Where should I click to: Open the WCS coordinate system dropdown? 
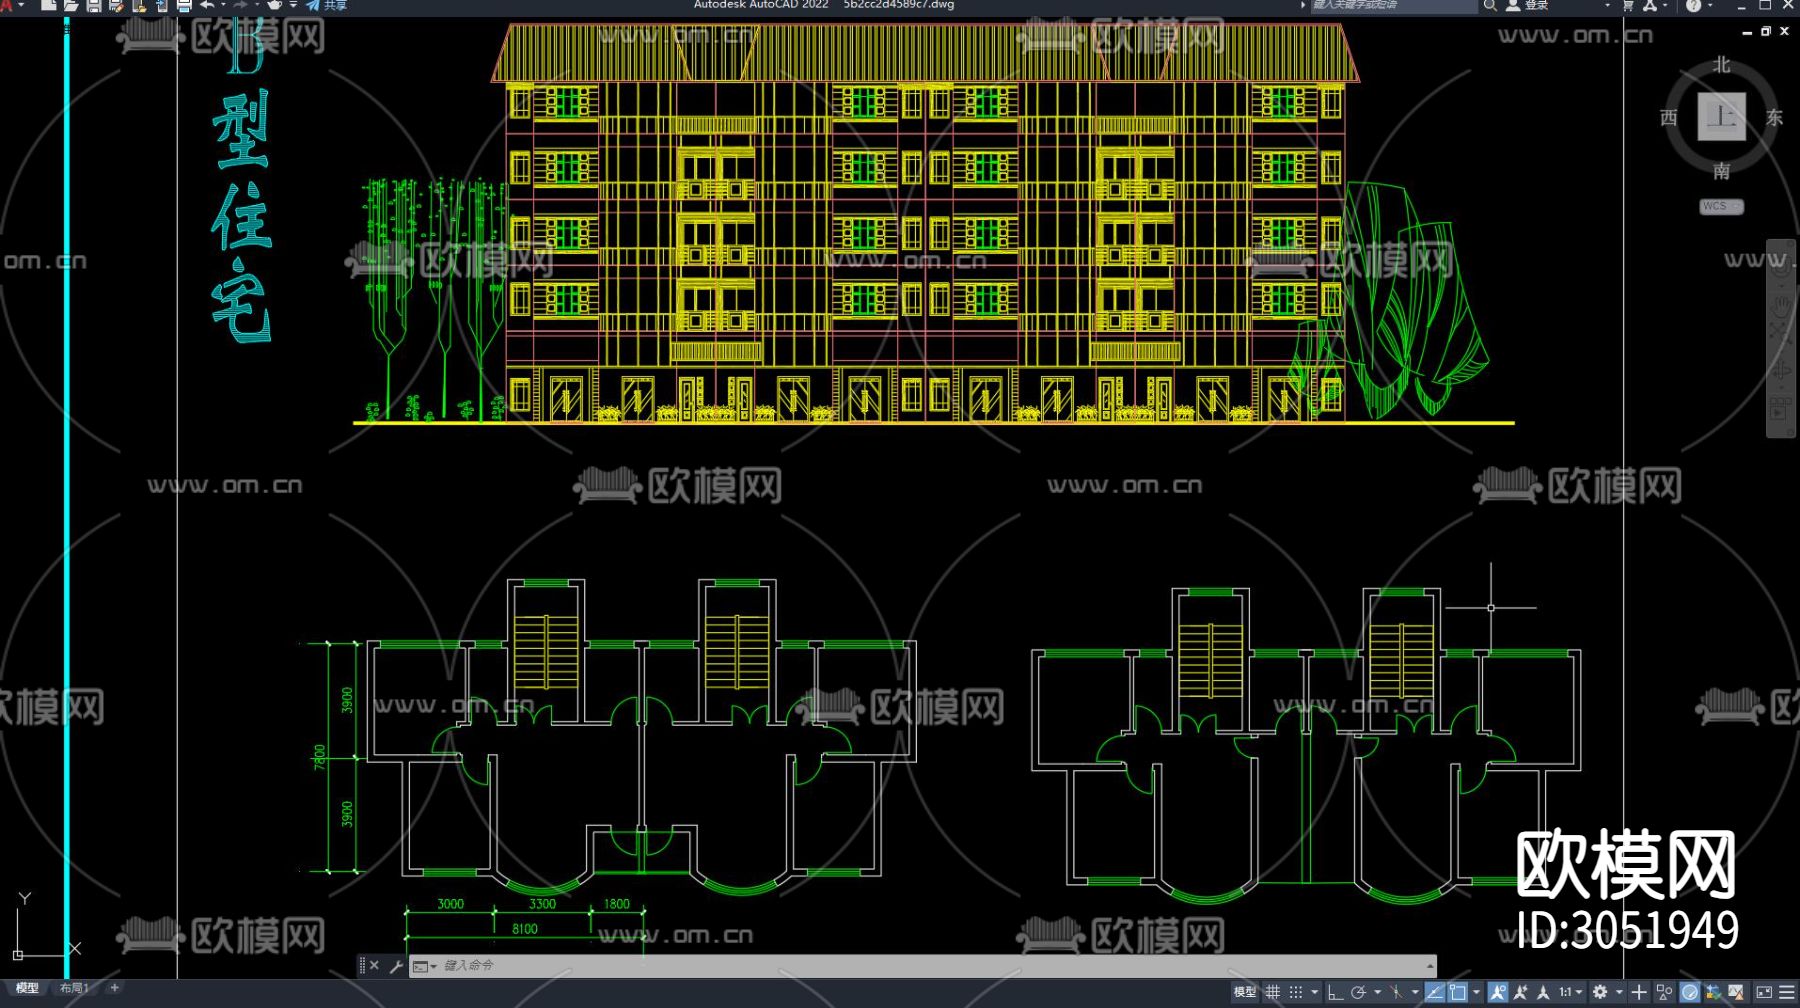pos(1721,206)
